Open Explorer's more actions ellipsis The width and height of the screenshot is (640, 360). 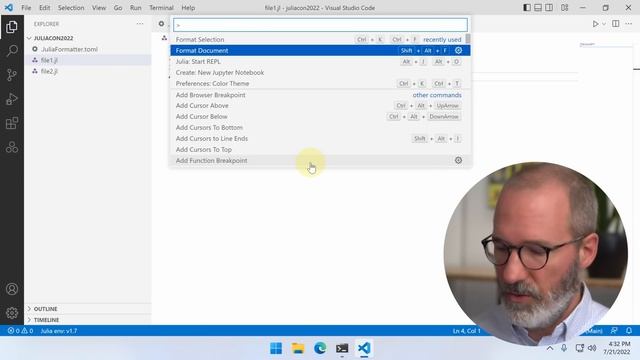140,24
